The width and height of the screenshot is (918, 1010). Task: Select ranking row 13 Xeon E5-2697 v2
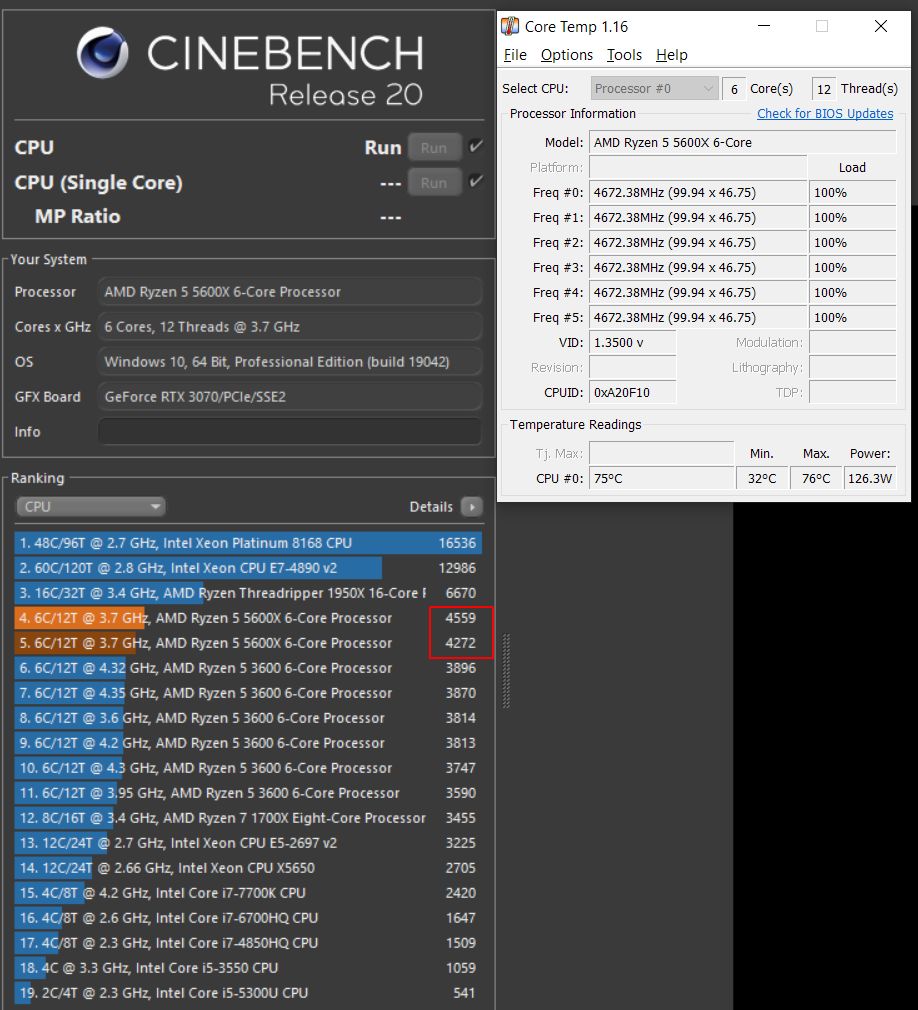pyautogui.click(x=248, y=843)
